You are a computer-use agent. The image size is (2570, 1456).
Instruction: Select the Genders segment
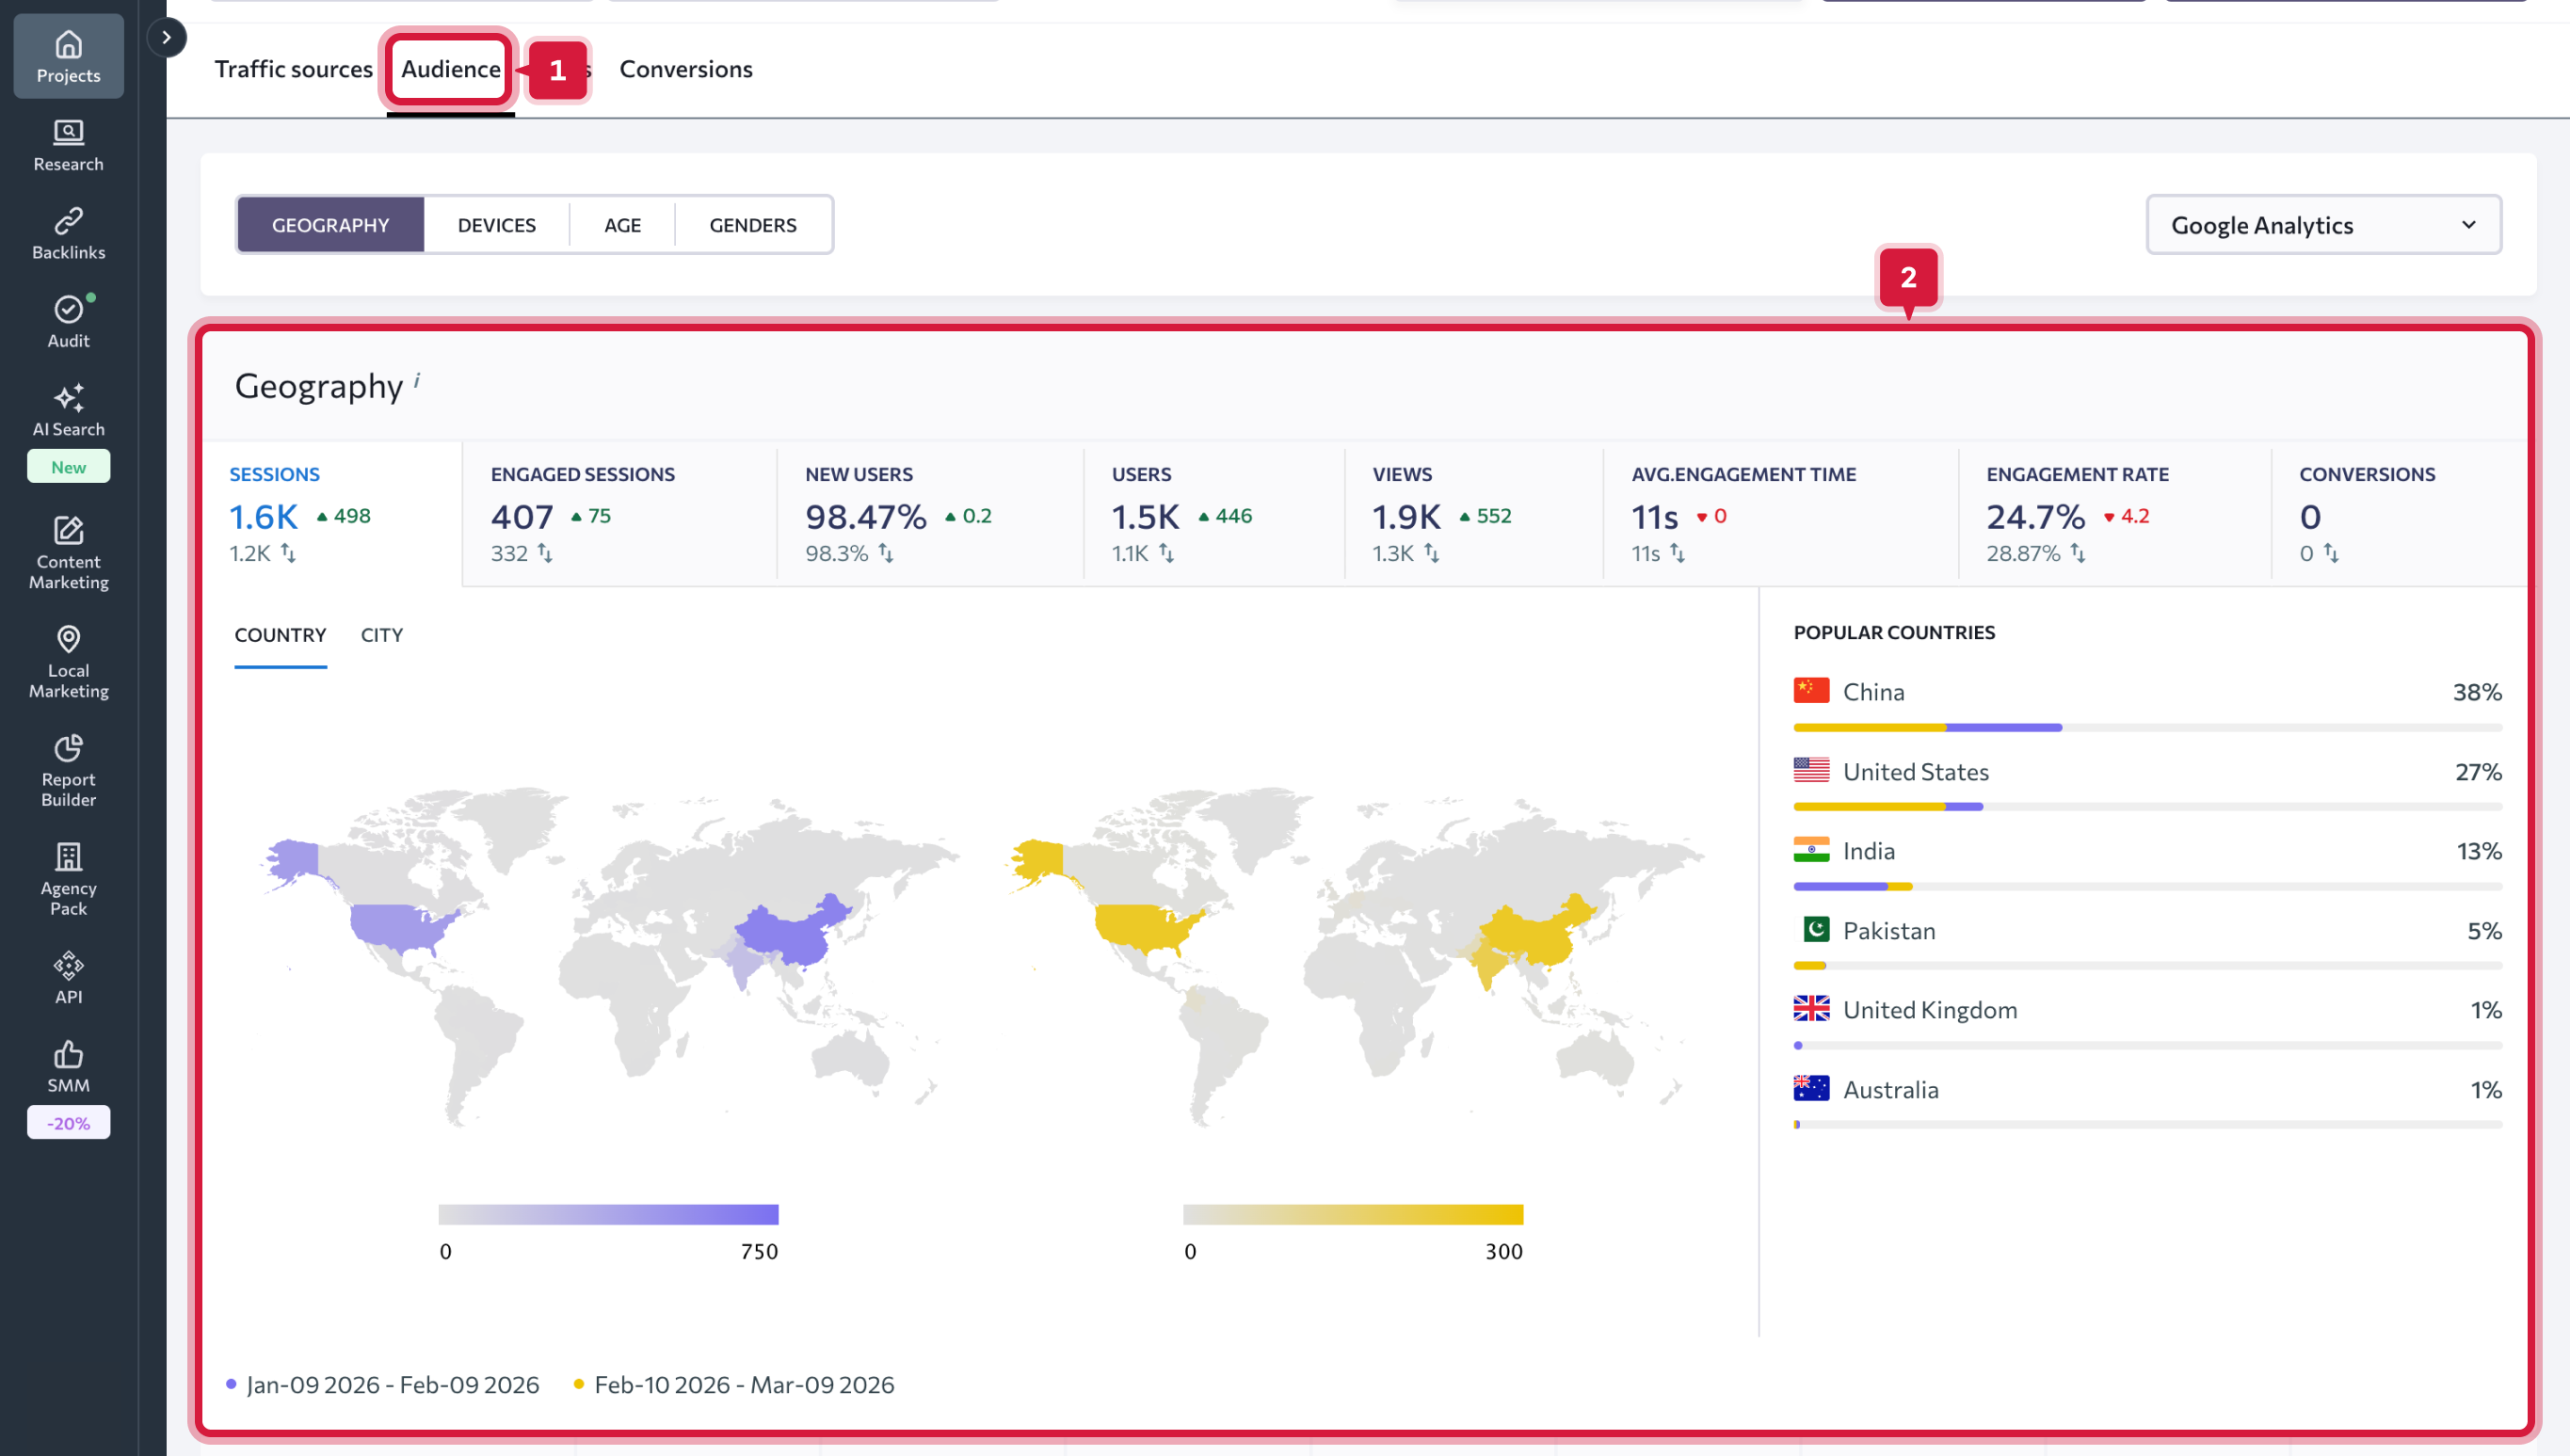pyautogui.click(x=752, y=225)
